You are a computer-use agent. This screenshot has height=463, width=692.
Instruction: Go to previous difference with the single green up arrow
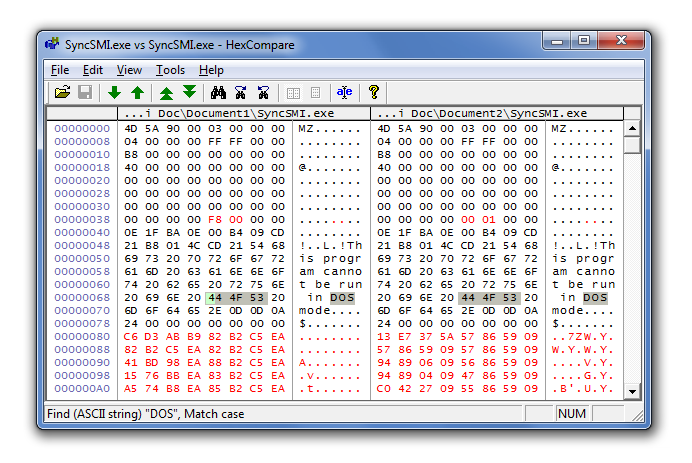point(138,93)
